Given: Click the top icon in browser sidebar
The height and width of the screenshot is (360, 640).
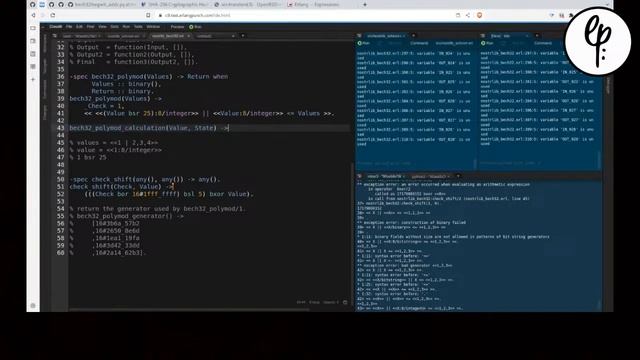Looking at the screenshot, I should point(33,28).
